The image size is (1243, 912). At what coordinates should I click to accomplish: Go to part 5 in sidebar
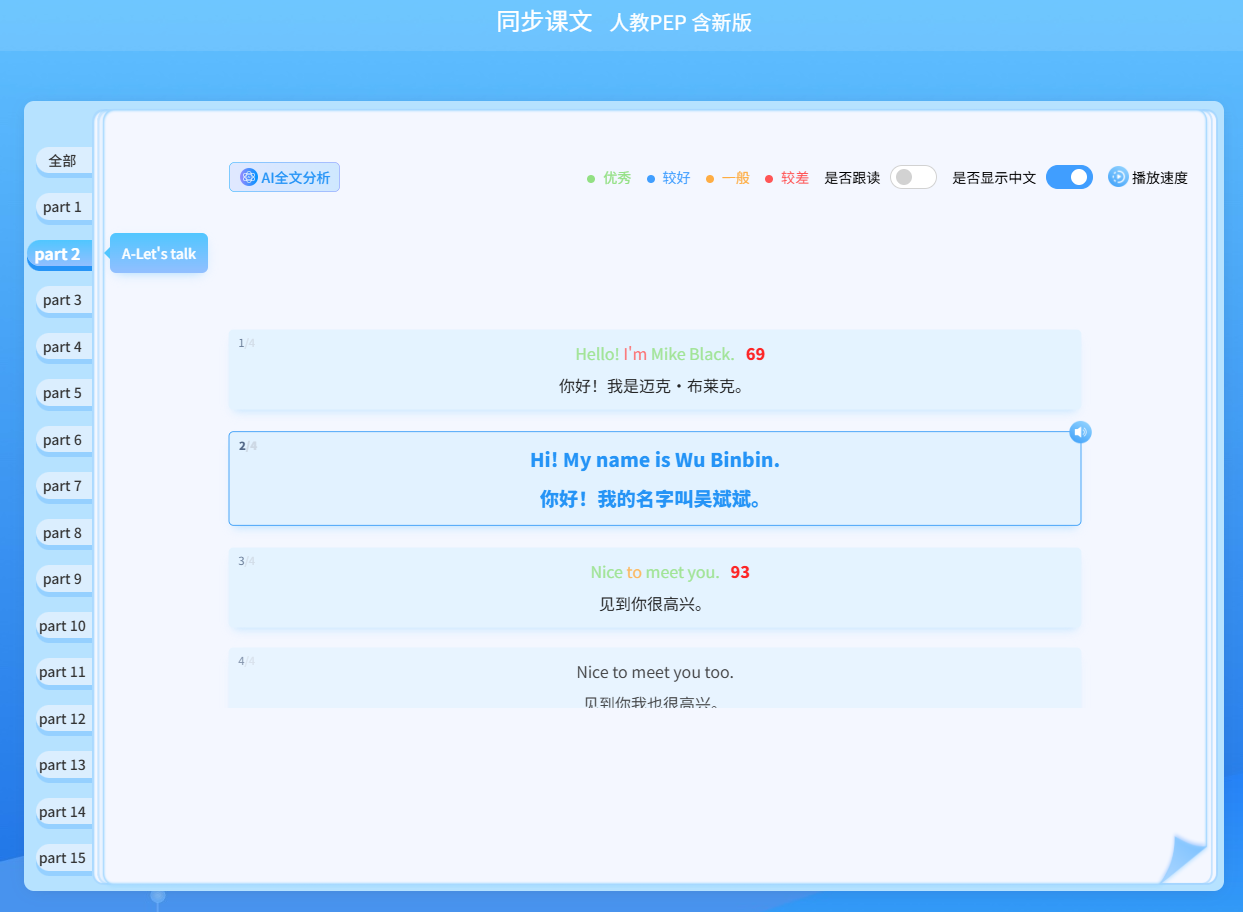[63, 393]
